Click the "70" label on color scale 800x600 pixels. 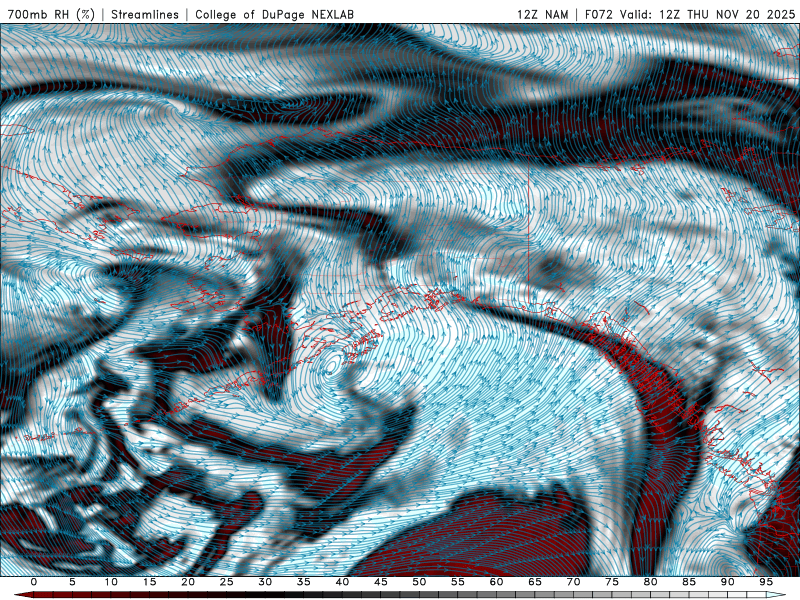click(x=573, y=582)
